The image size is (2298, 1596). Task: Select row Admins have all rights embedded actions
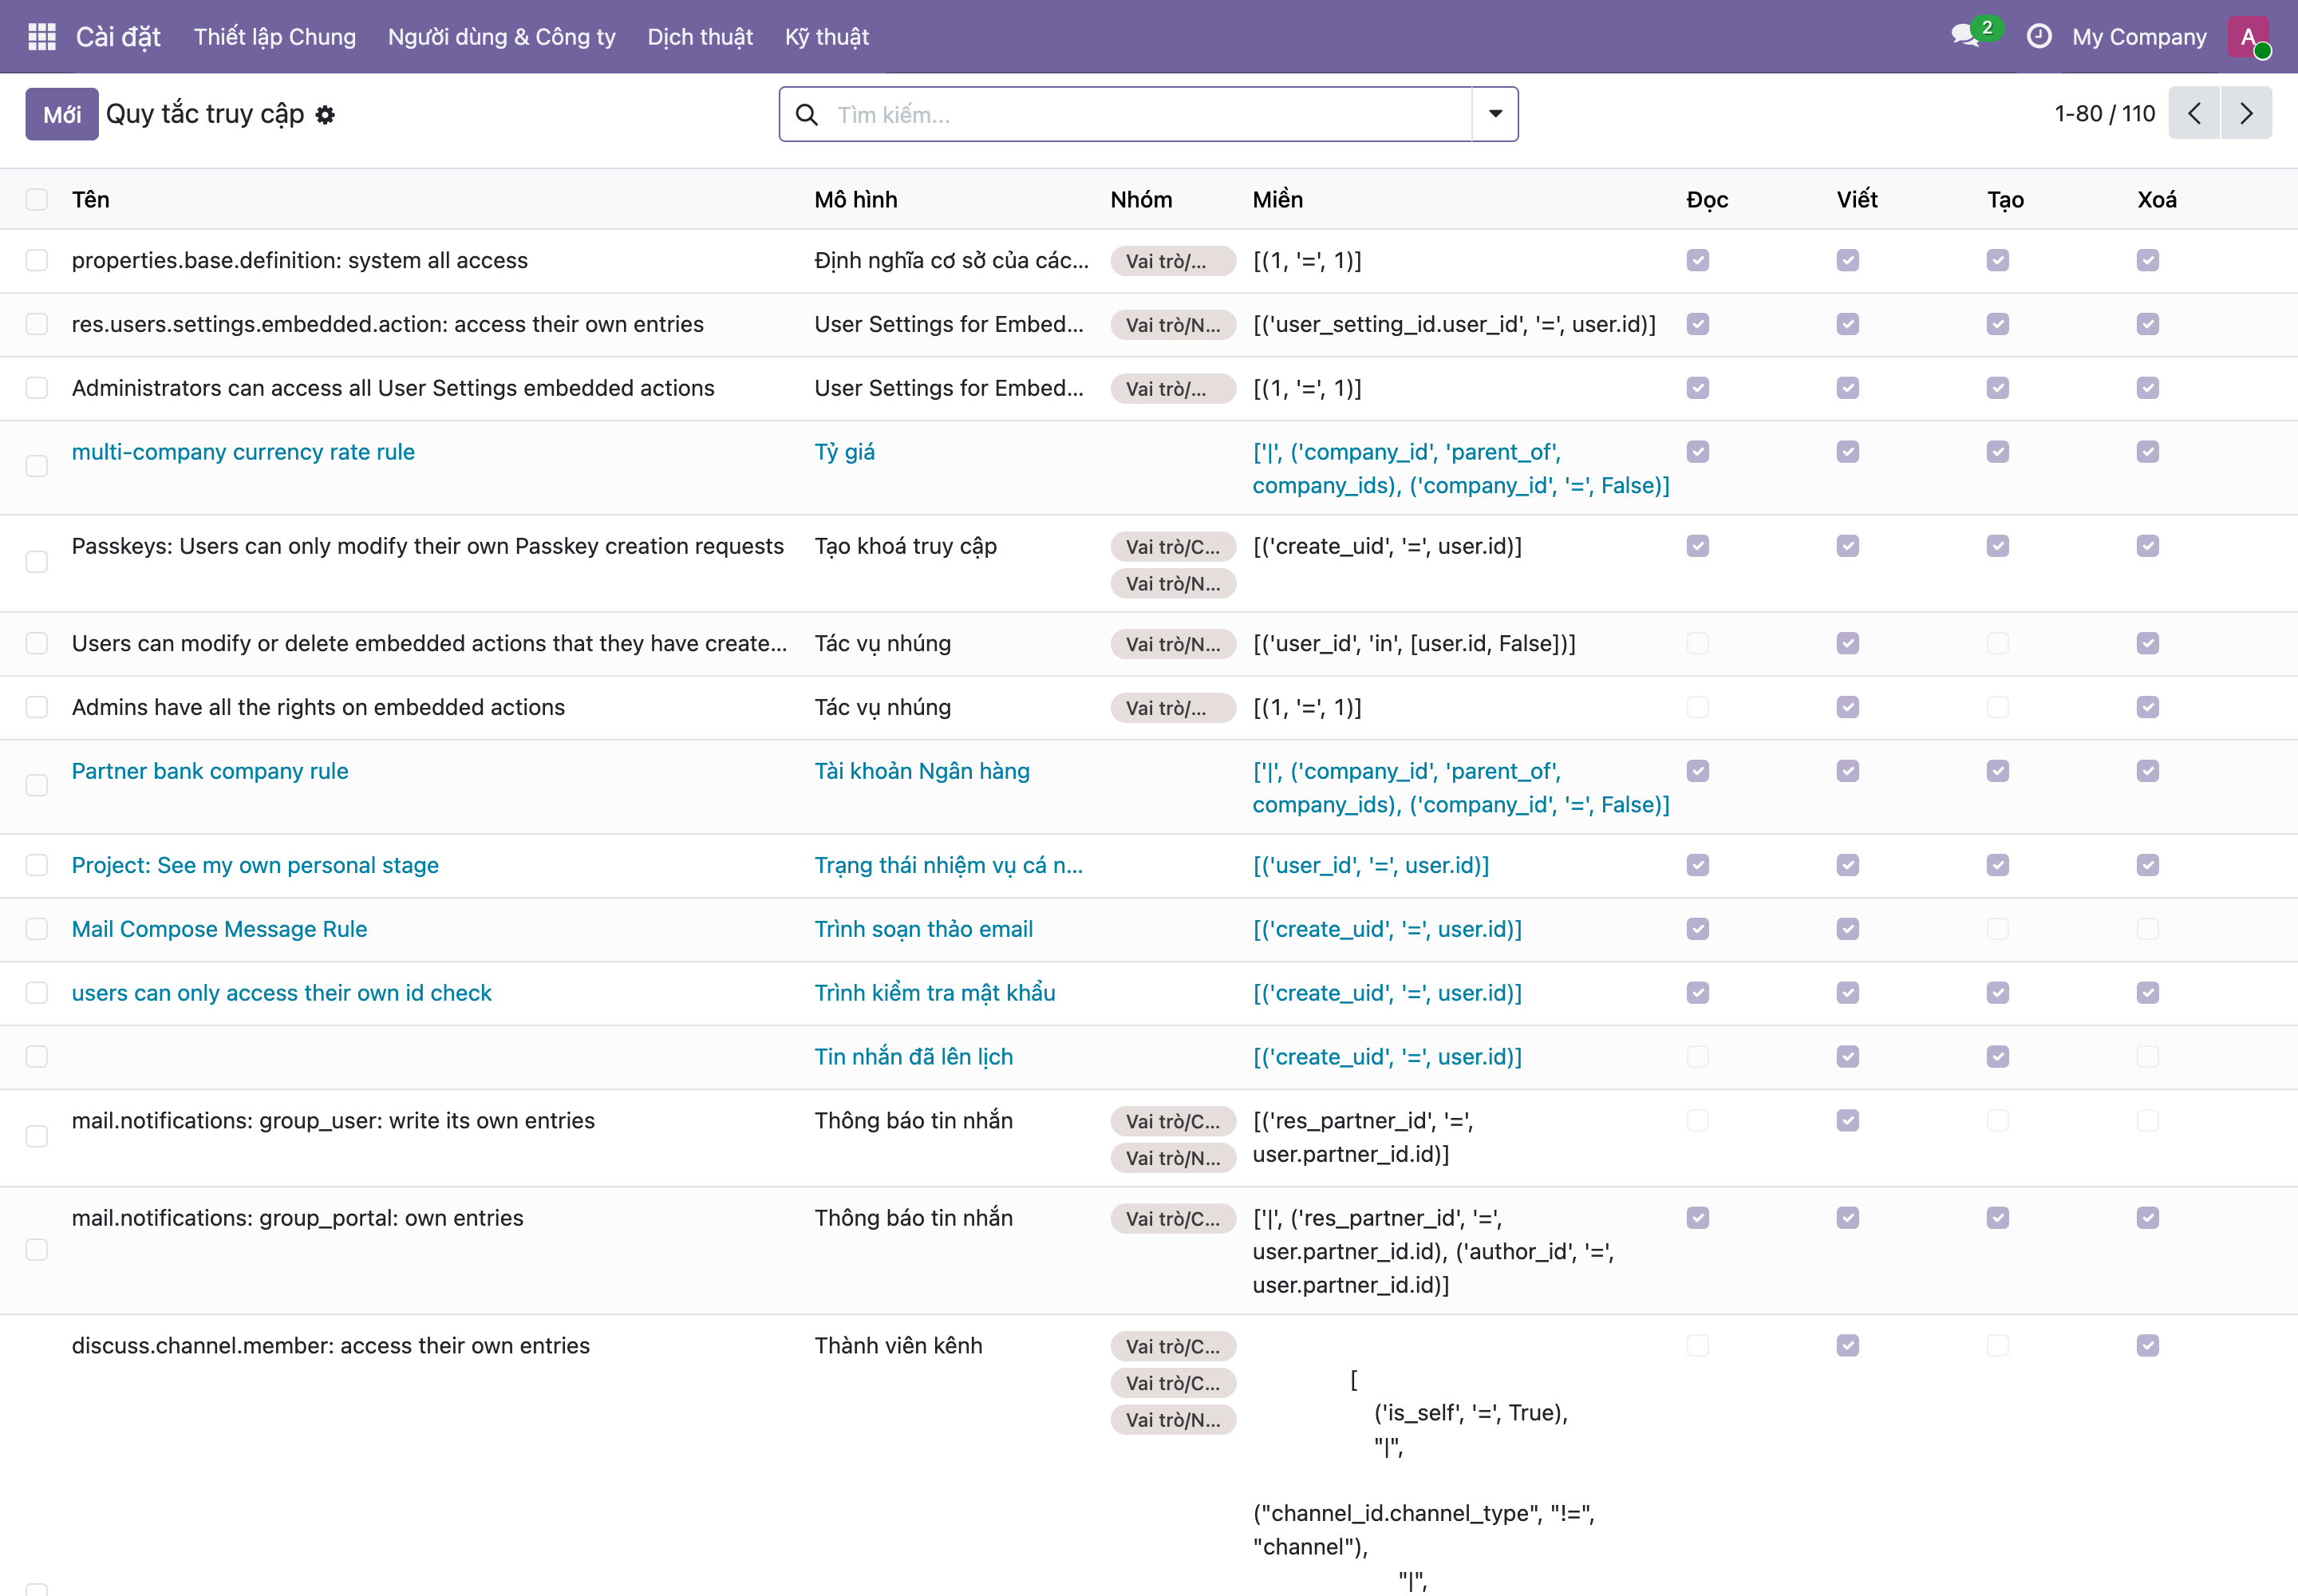(37, 707)
